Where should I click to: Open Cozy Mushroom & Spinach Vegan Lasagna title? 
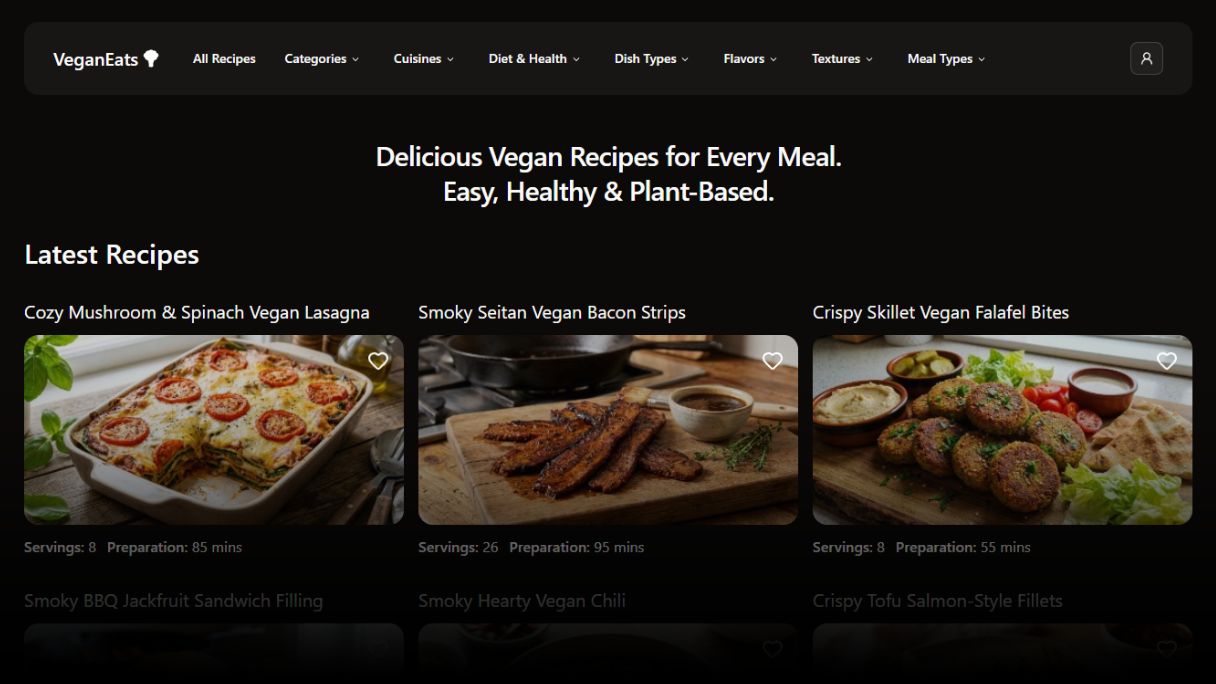pos(197,313)
